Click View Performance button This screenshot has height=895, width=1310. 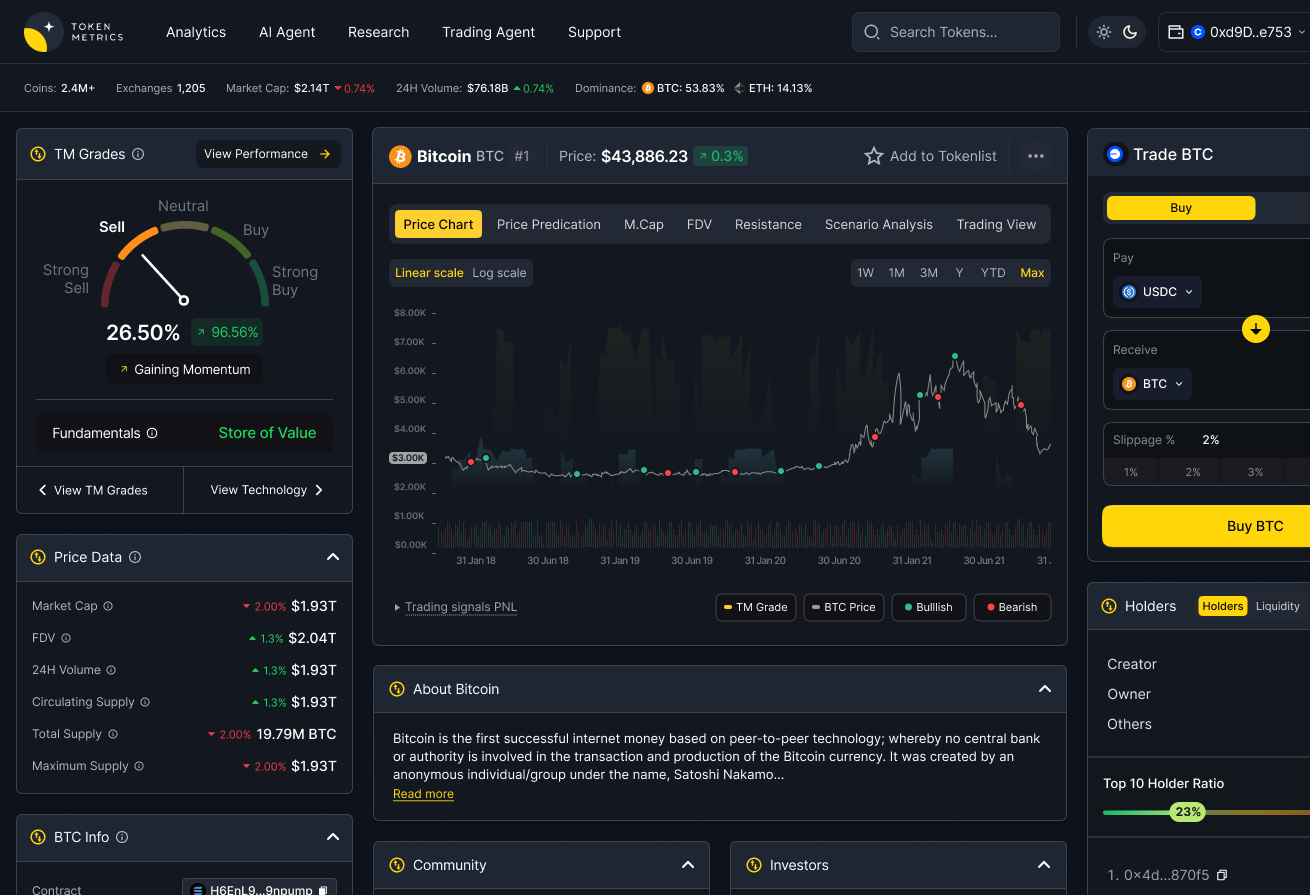tap(268, 154)
